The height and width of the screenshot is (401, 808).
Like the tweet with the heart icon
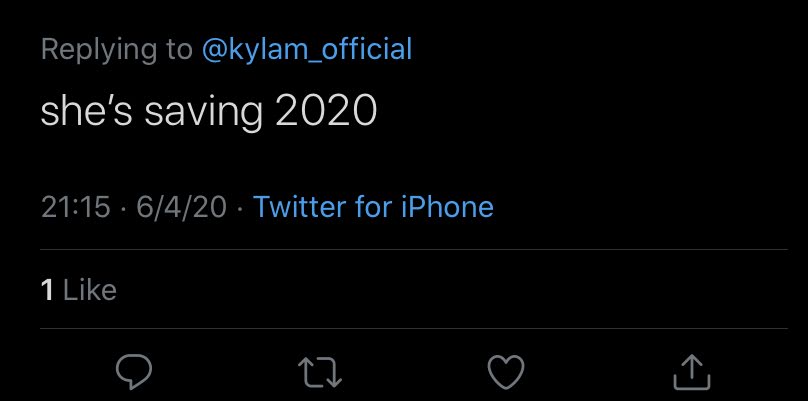506,371
